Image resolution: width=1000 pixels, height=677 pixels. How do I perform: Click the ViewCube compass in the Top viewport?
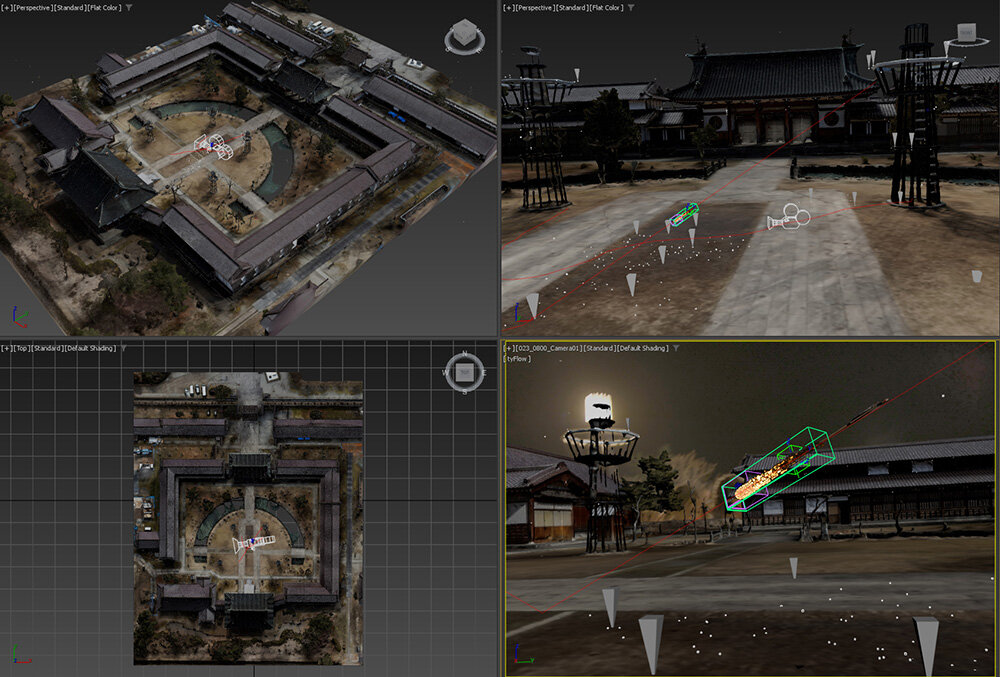(464, 372)
